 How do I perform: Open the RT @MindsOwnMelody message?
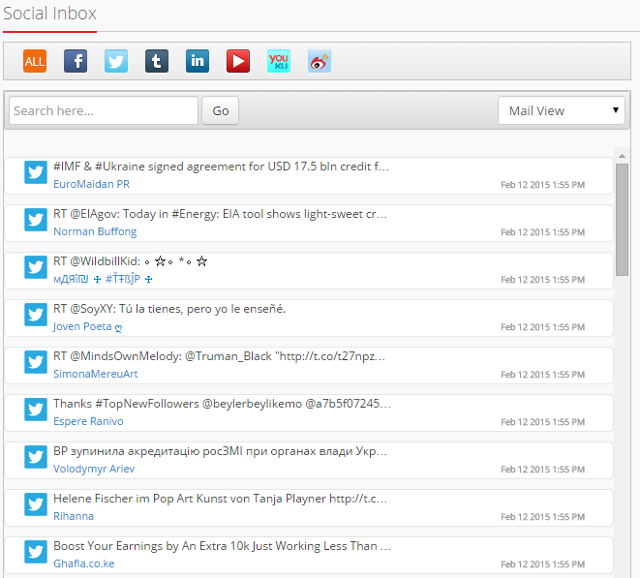(x=219, y=356)
